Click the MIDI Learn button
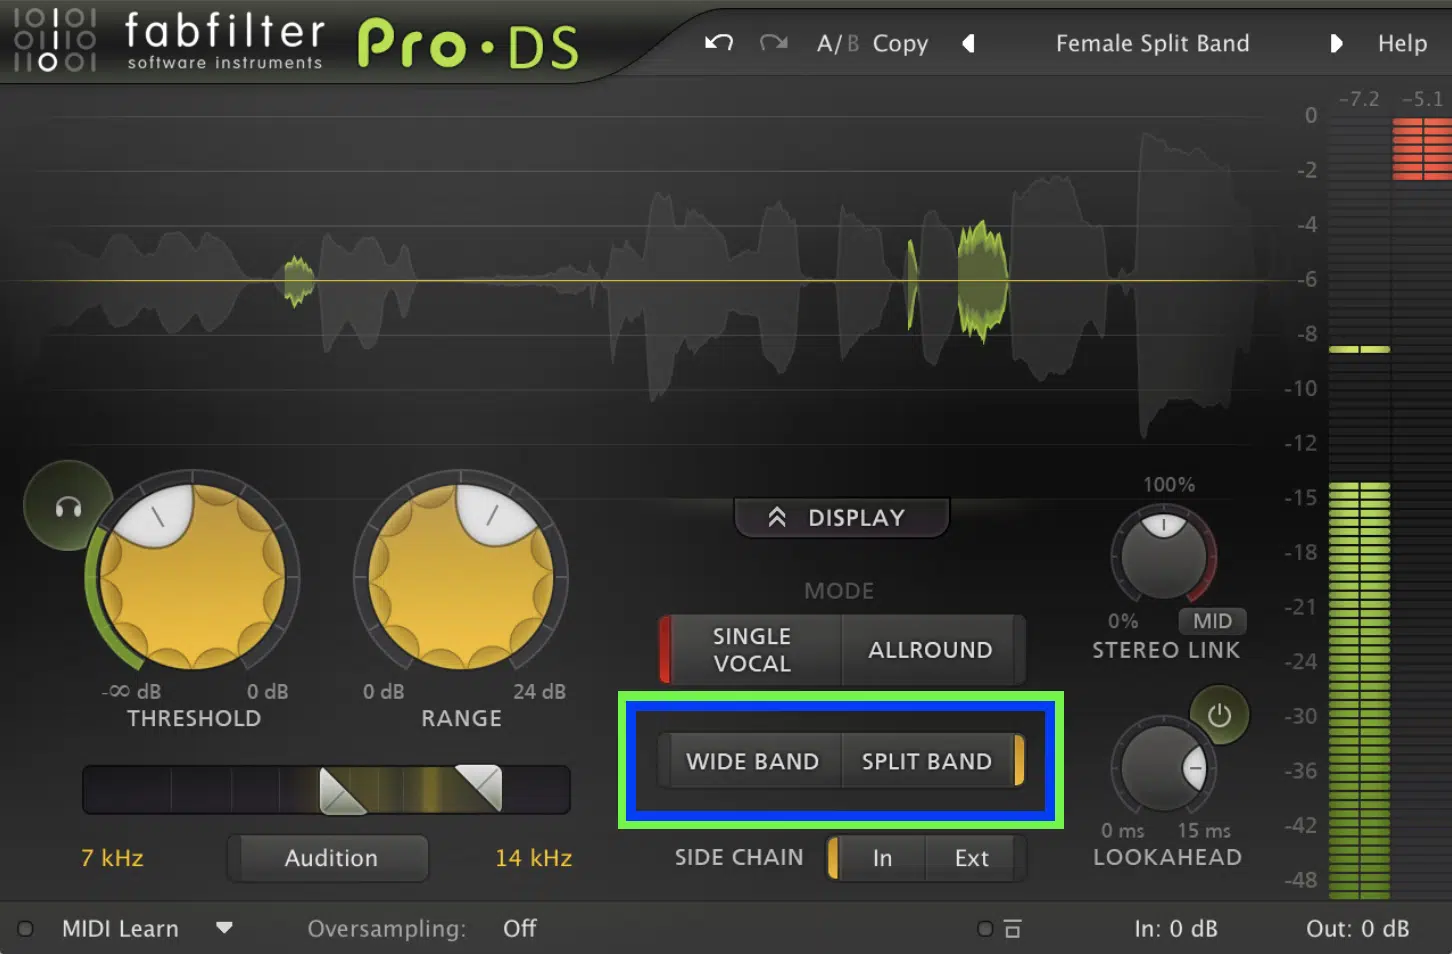1452x954 pixels. click(120, 929)
